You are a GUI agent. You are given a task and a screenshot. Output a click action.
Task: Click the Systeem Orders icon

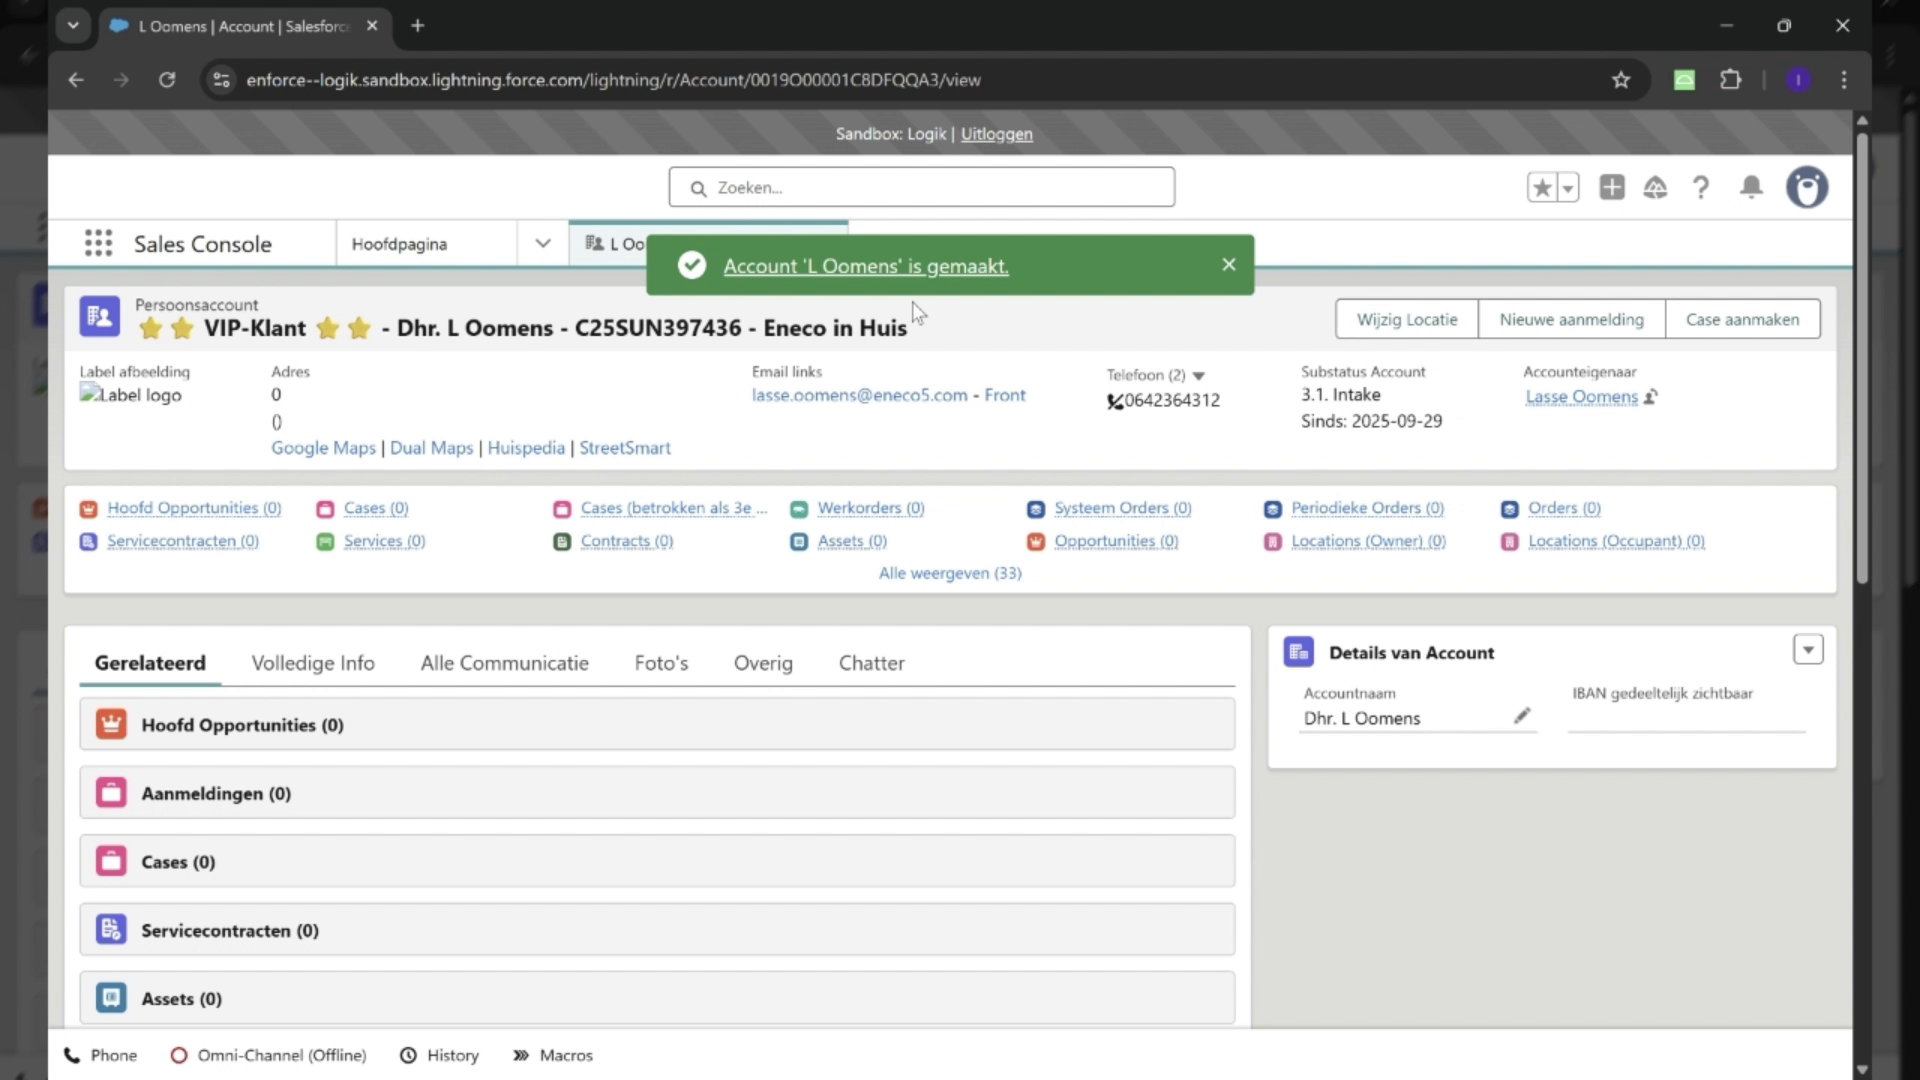click(x=1035, y=509)
